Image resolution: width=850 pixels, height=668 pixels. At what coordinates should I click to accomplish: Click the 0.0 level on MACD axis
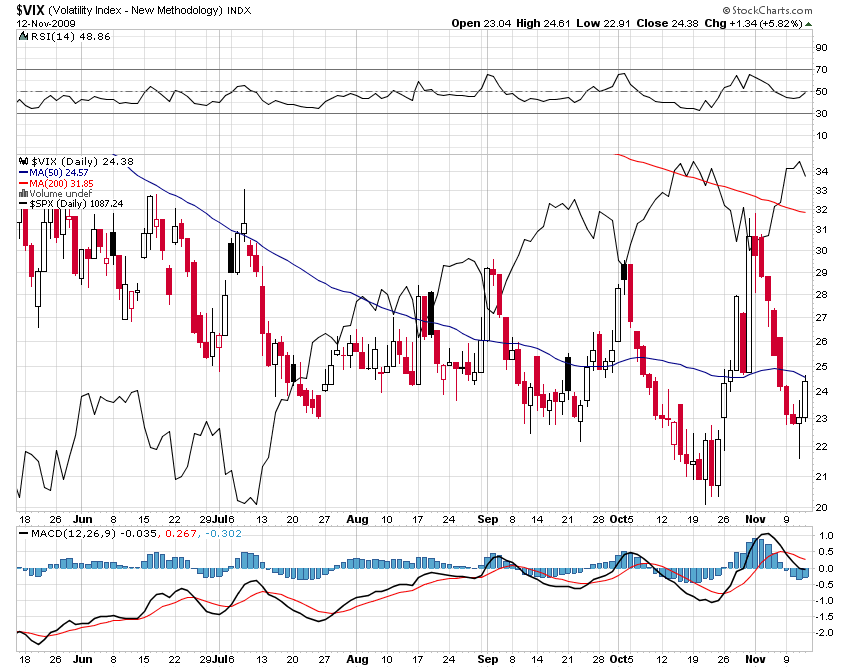coord(826,568)
